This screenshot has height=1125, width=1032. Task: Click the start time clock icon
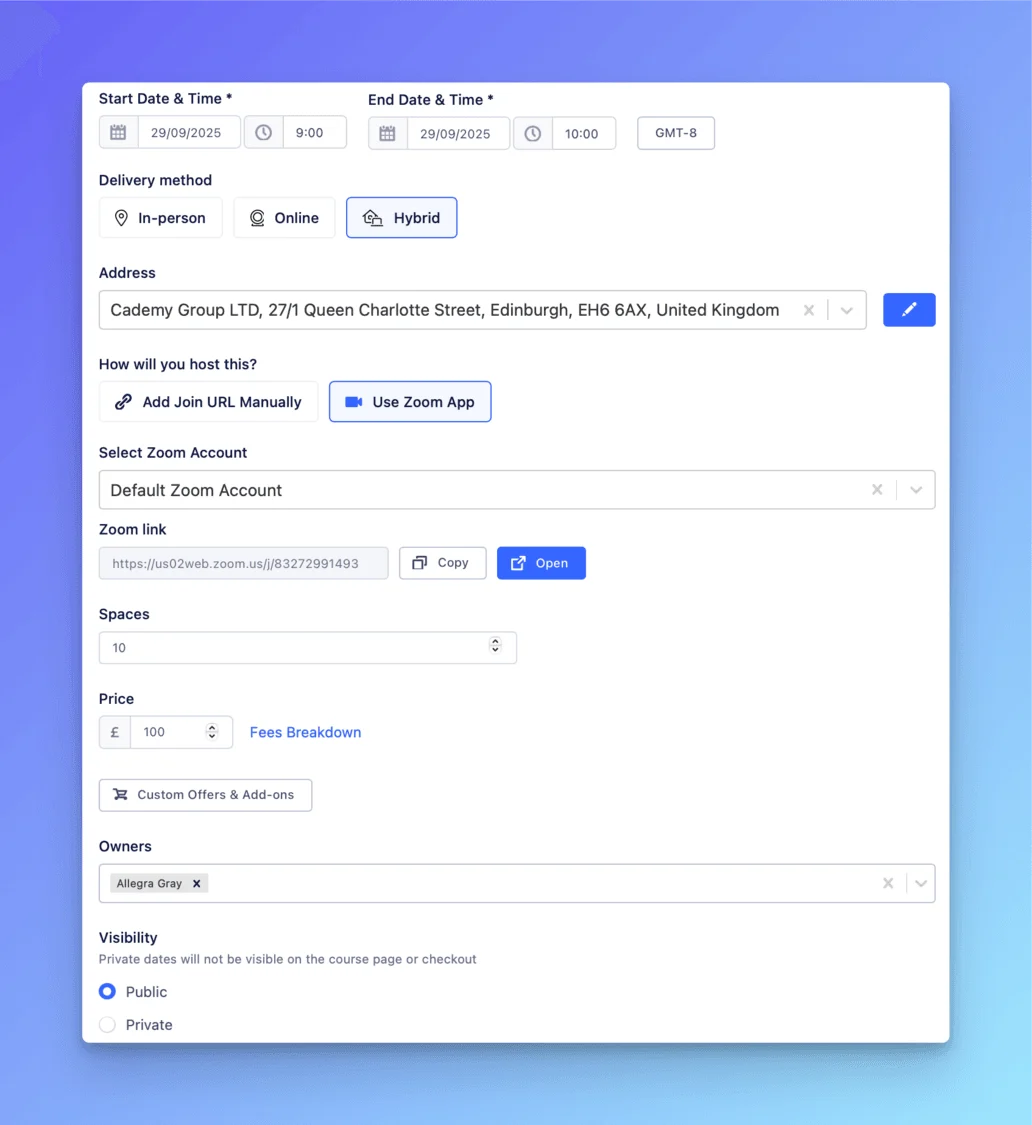click(x=263, y=133)
